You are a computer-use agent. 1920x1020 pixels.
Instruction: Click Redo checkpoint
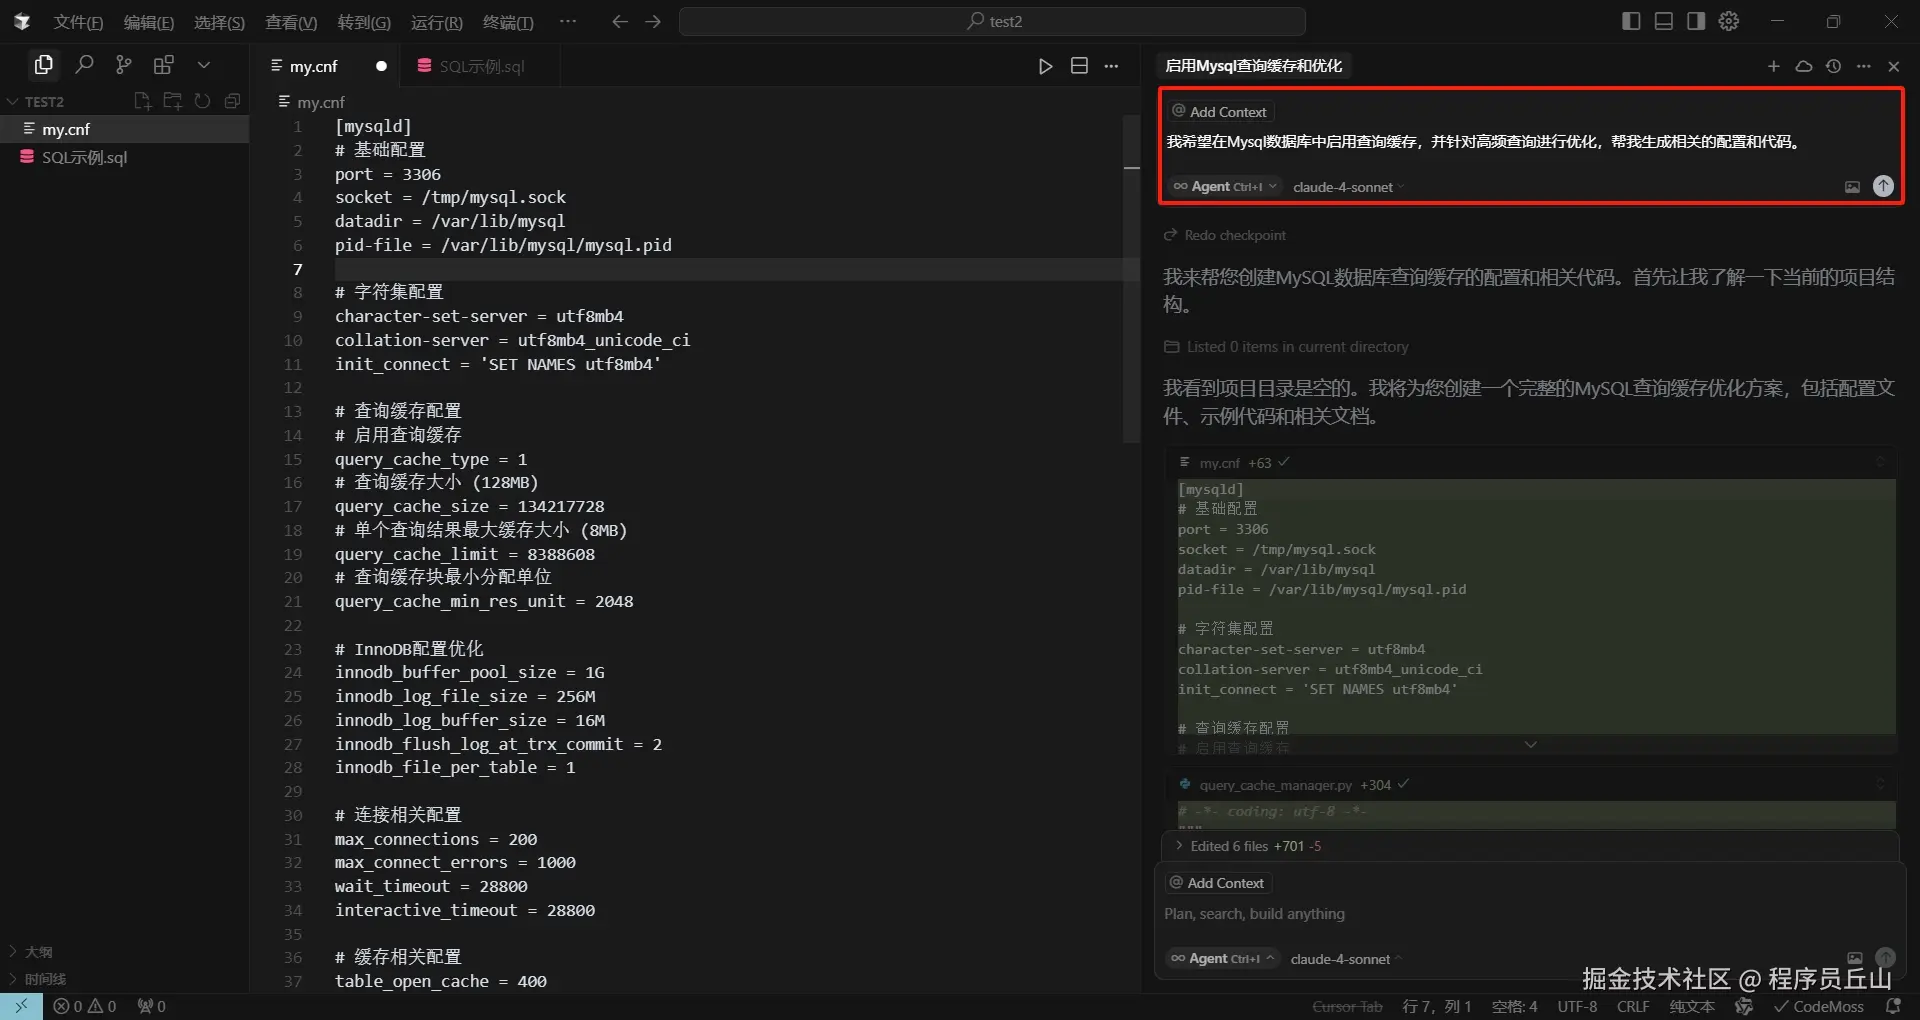coord(1225,235)
